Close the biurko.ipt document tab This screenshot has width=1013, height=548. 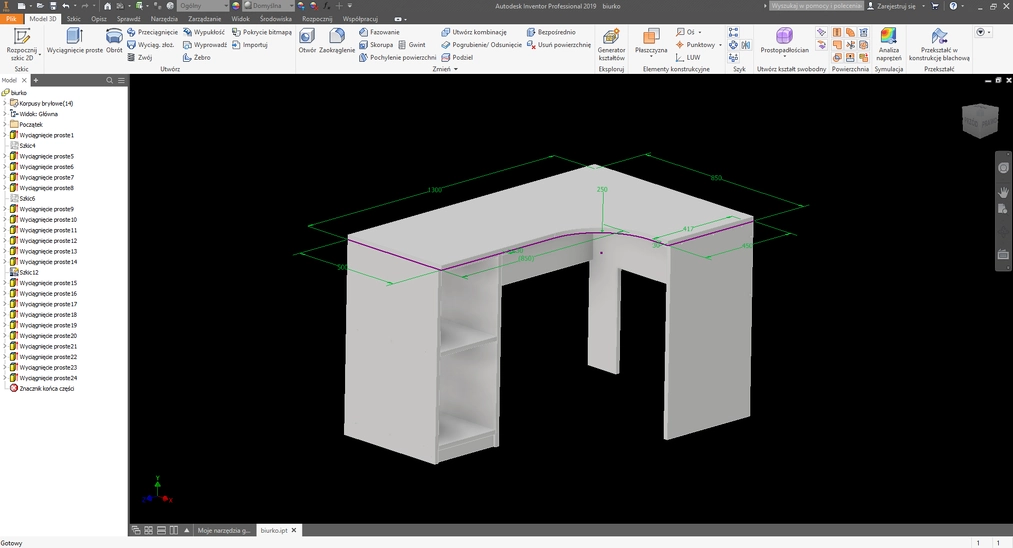tap(294, 530)
